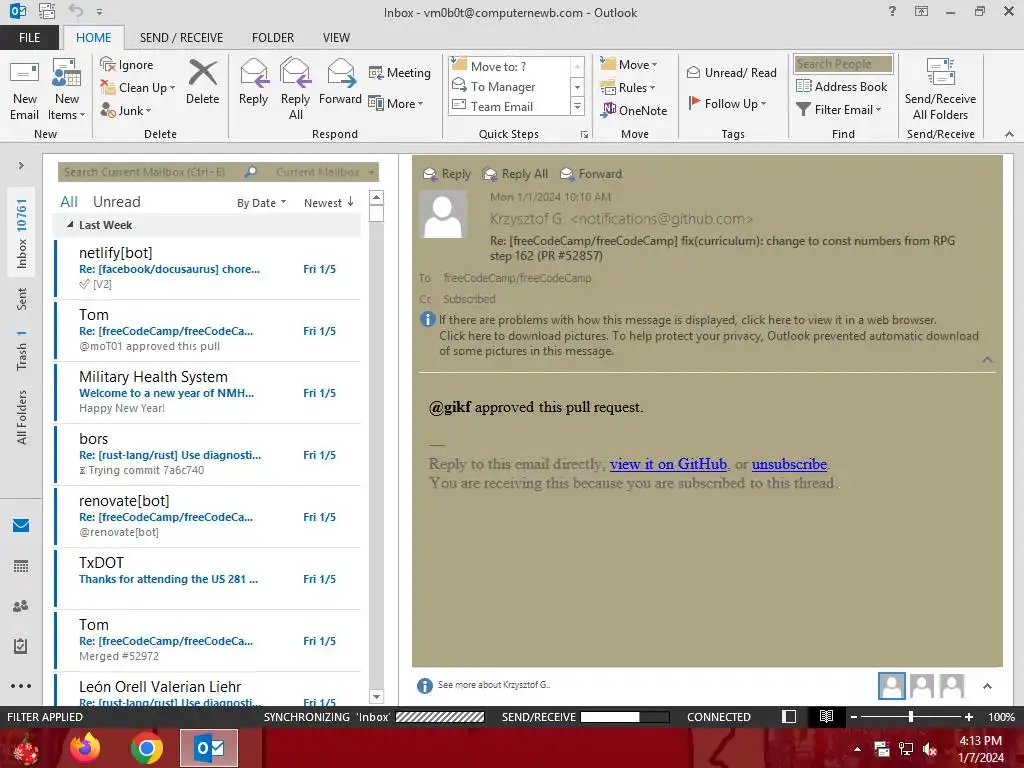The width and height of the screenshot is (1024, 768).
Task: Click the Search People field
Action: coord(843,63)
